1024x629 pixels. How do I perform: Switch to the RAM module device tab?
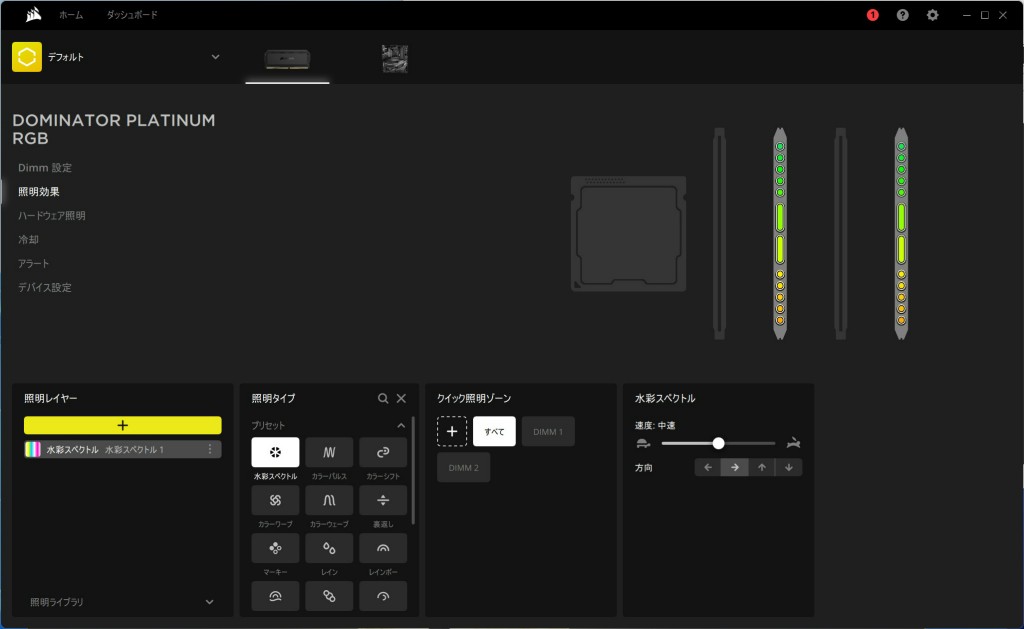pyautogui.click(x=287, y=59)
